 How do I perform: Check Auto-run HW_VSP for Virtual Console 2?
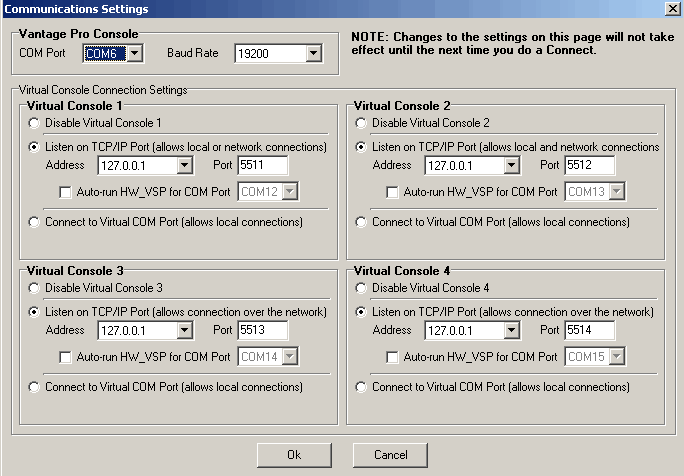[394, 192]
